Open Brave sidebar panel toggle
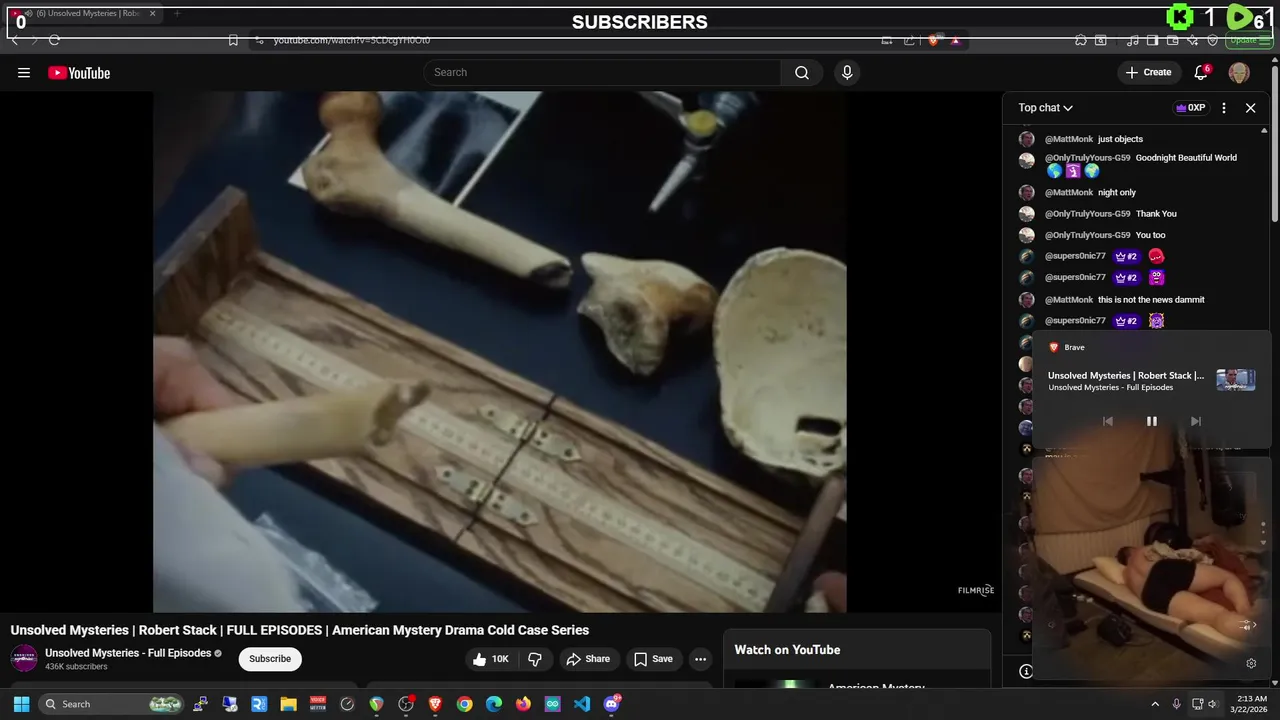Image resolution: width=1280 pixels, height=720 pixels. (x=1152, y=40)
